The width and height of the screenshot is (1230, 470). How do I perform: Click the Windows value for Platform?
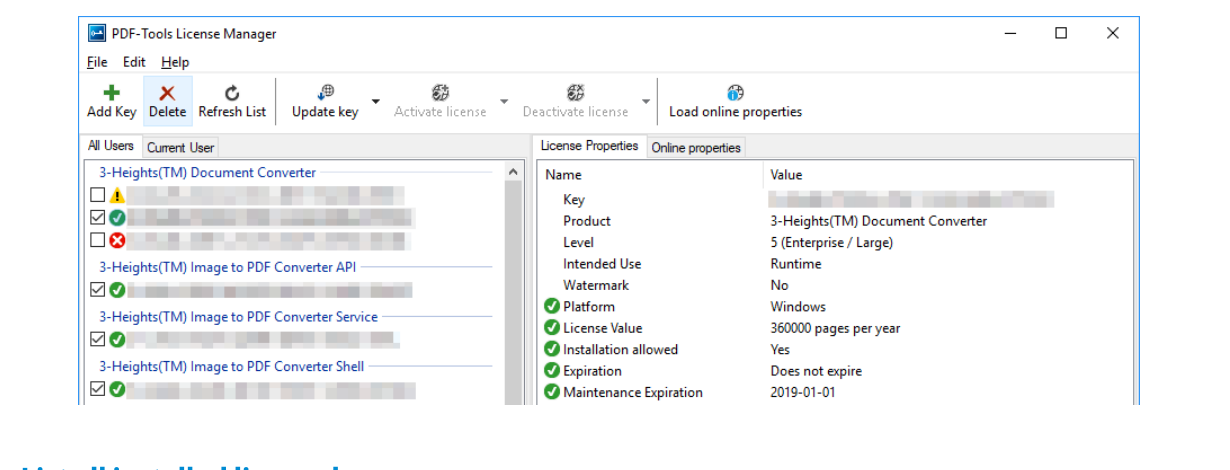798,307
